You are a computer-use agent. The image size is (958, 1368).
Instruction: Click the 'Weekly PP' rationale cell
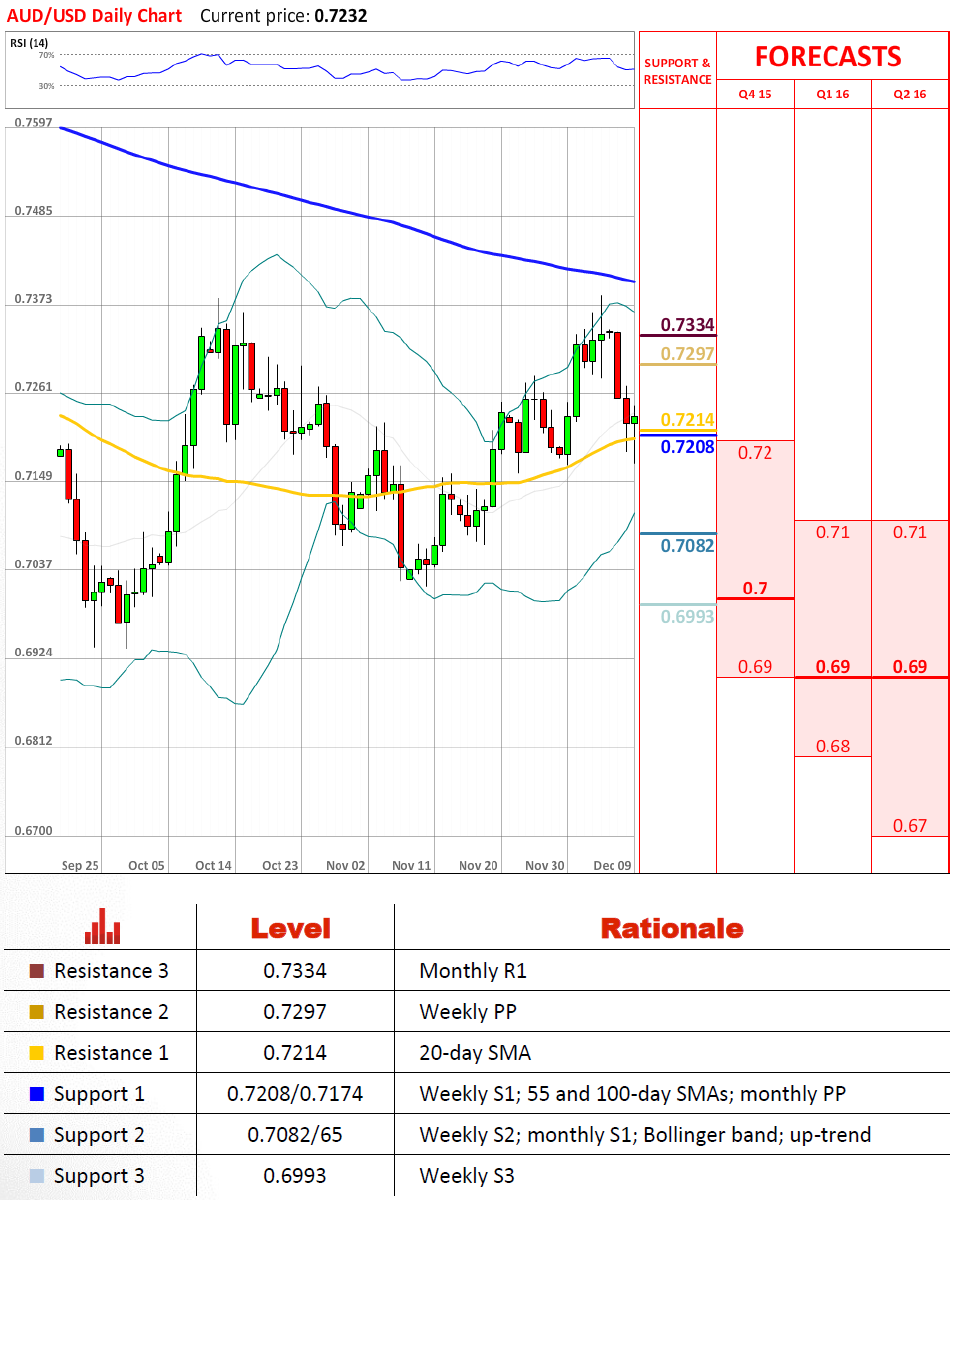coord(468,1012)
